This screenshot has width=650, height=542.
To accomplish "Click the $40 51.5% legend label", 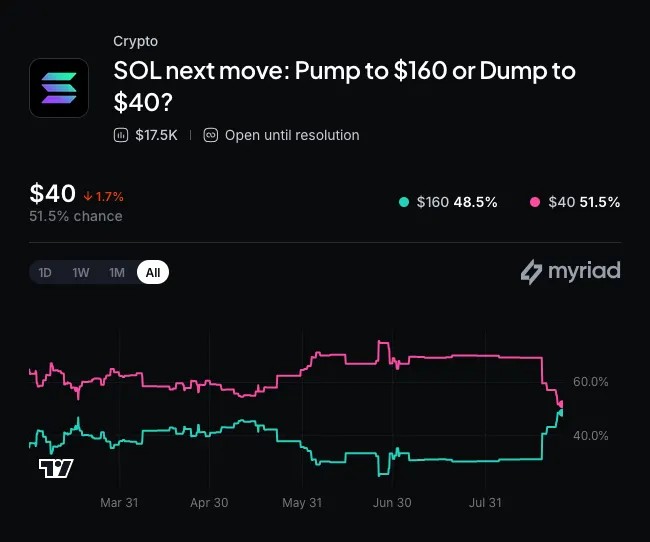I will (584, 202).
